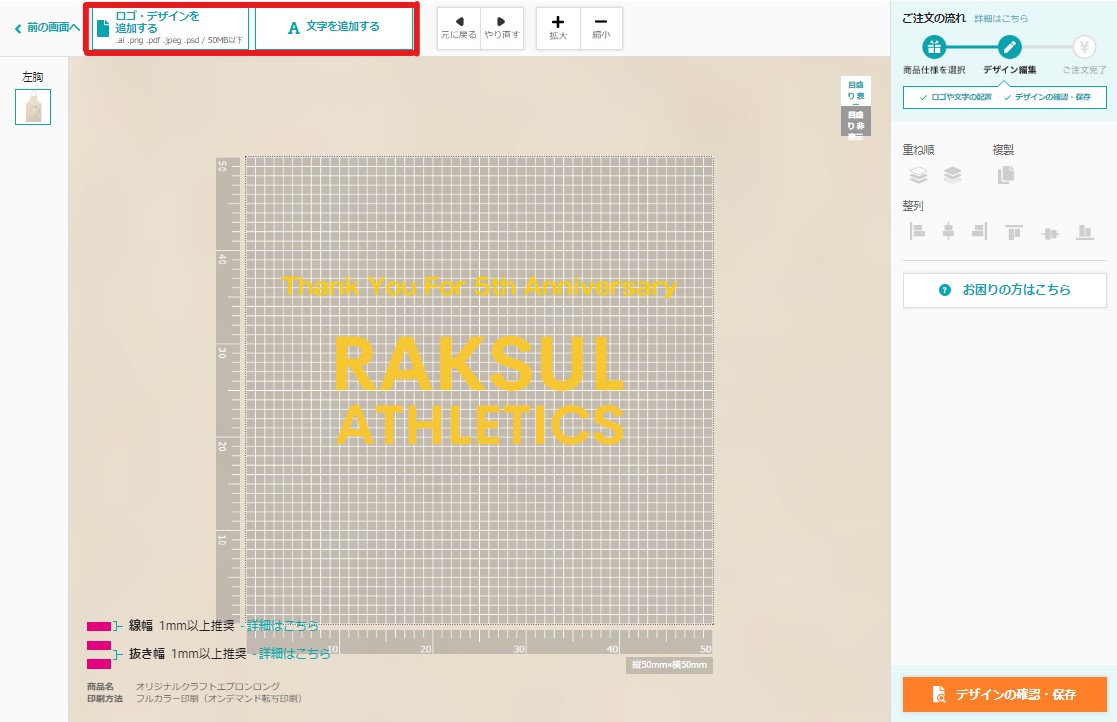Click ロゴ・デザインを追加する upload button
This screenshot has width=1117, height=722.
170,28
